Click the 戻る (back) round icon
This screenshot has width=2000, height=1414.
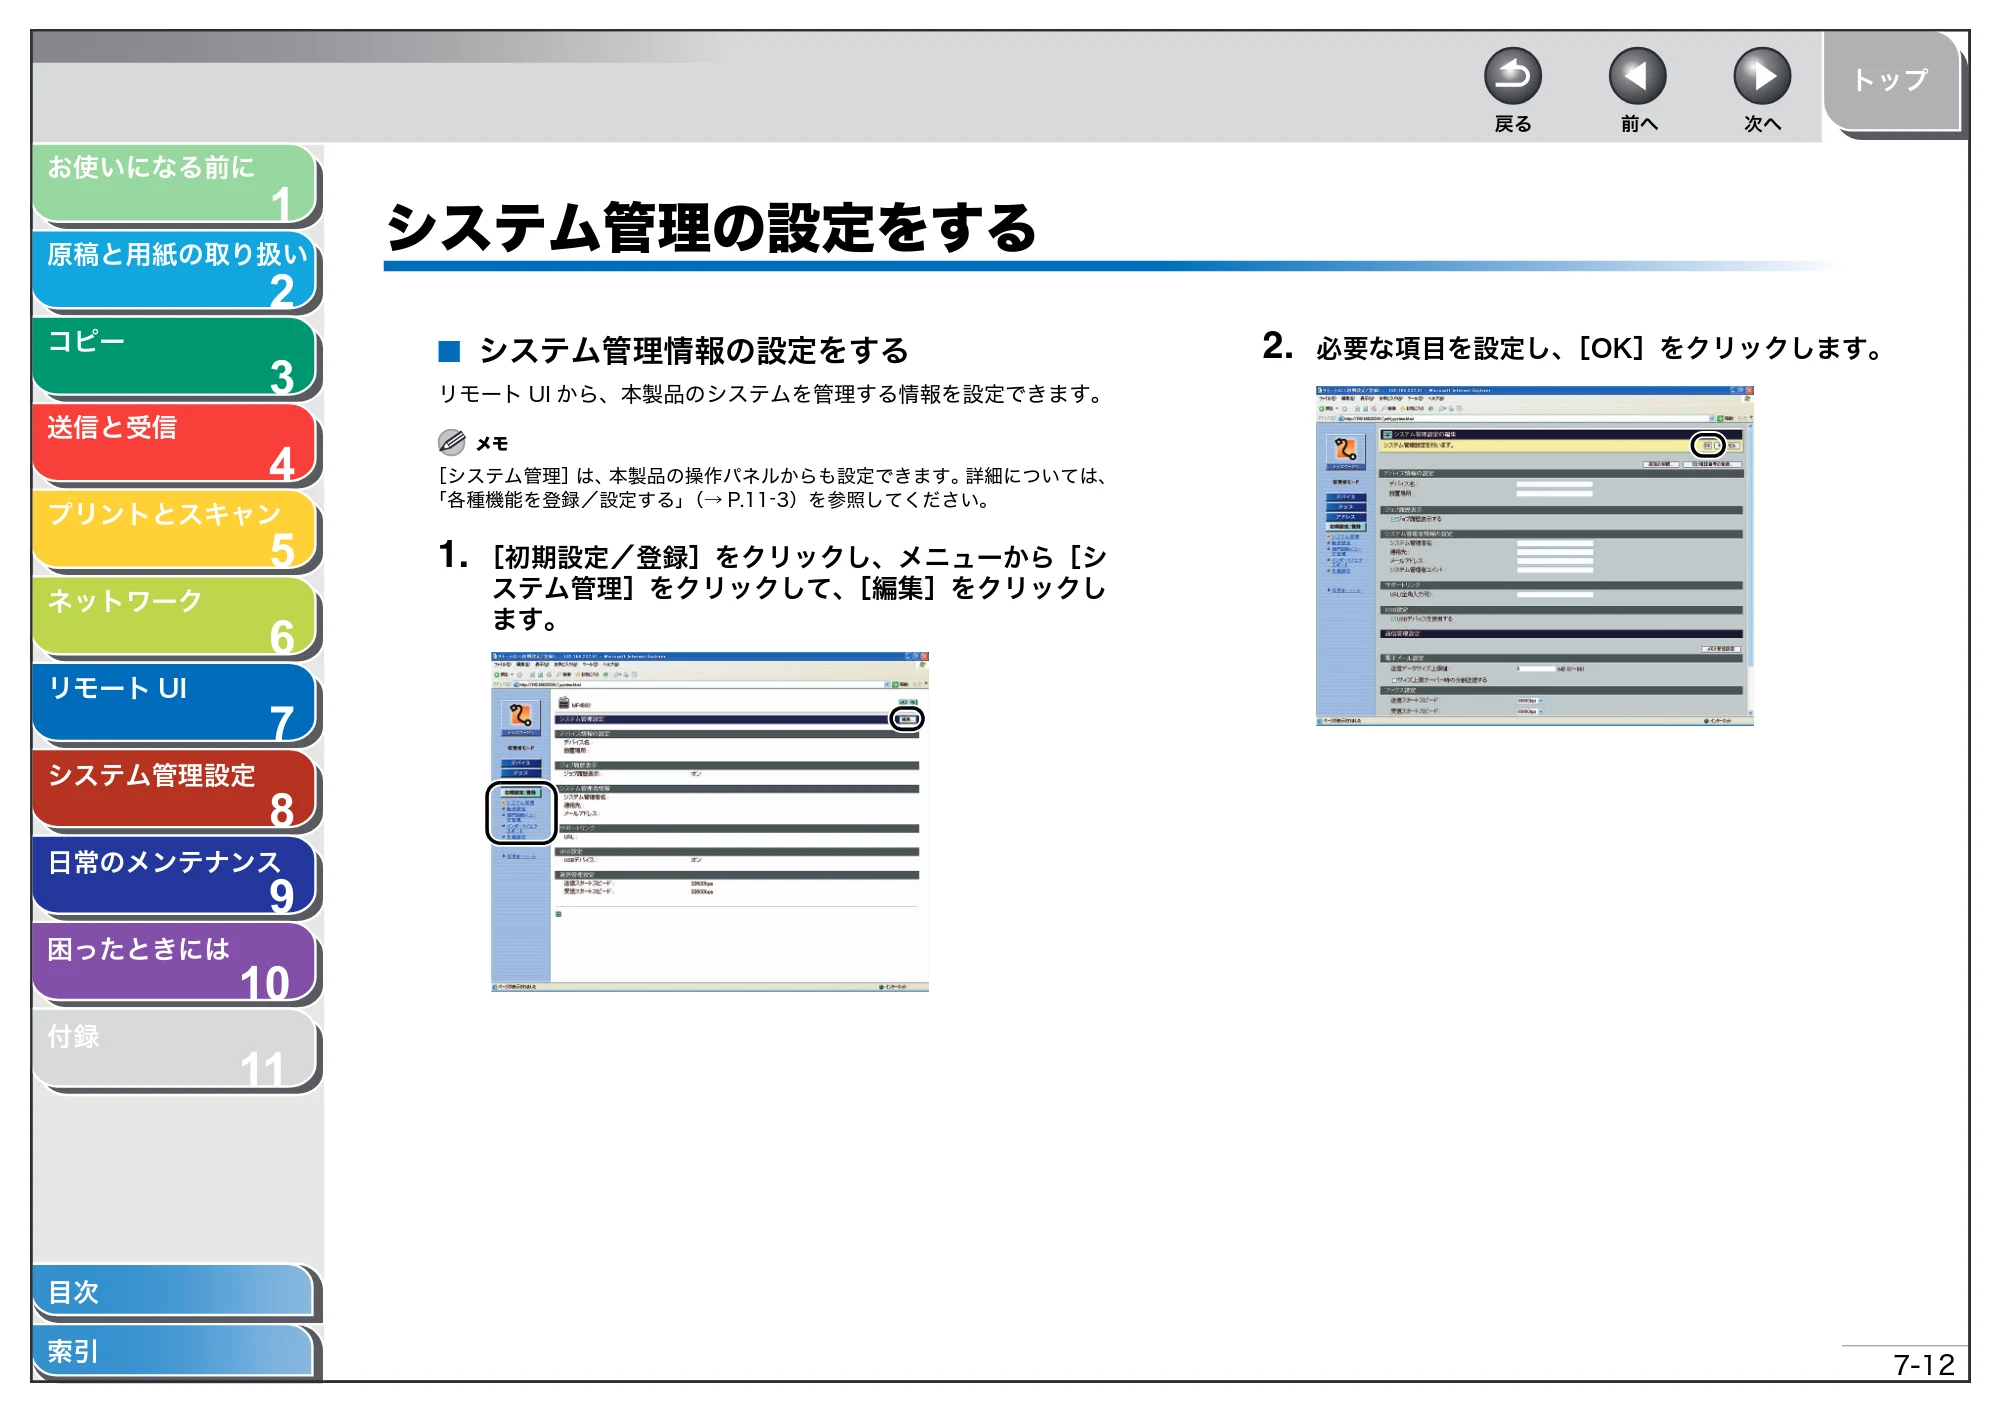pyautogui.click(x=1512, y=77)
